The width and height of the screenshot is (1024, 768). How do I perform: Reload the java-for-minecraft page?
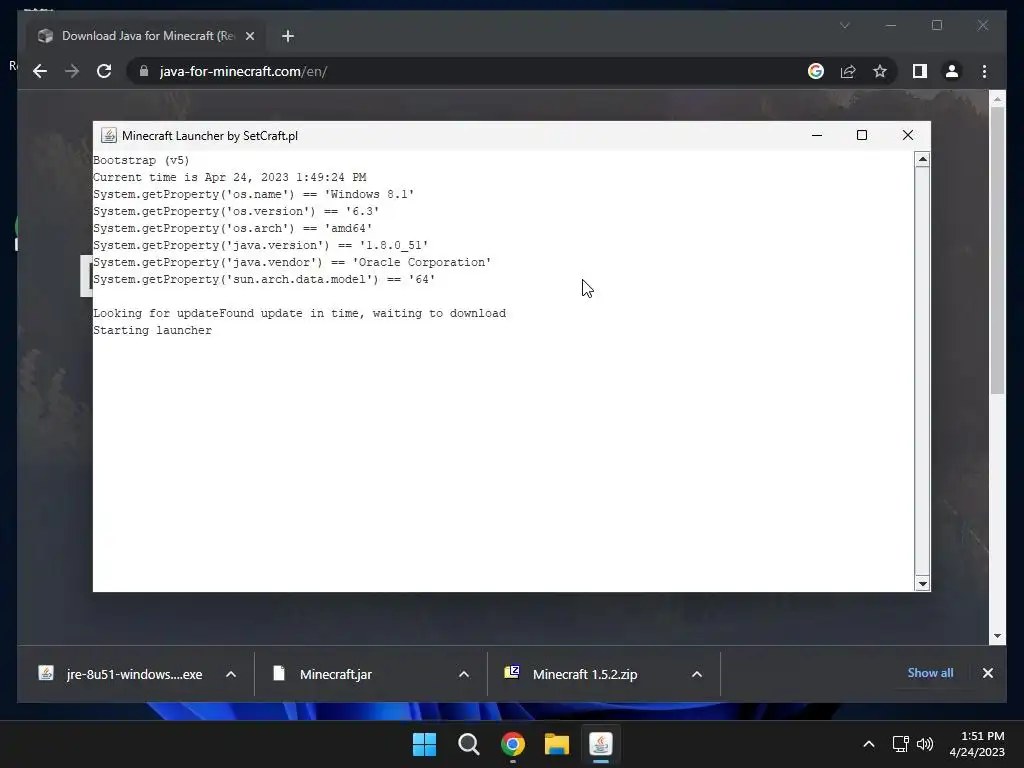coord(104,71)
